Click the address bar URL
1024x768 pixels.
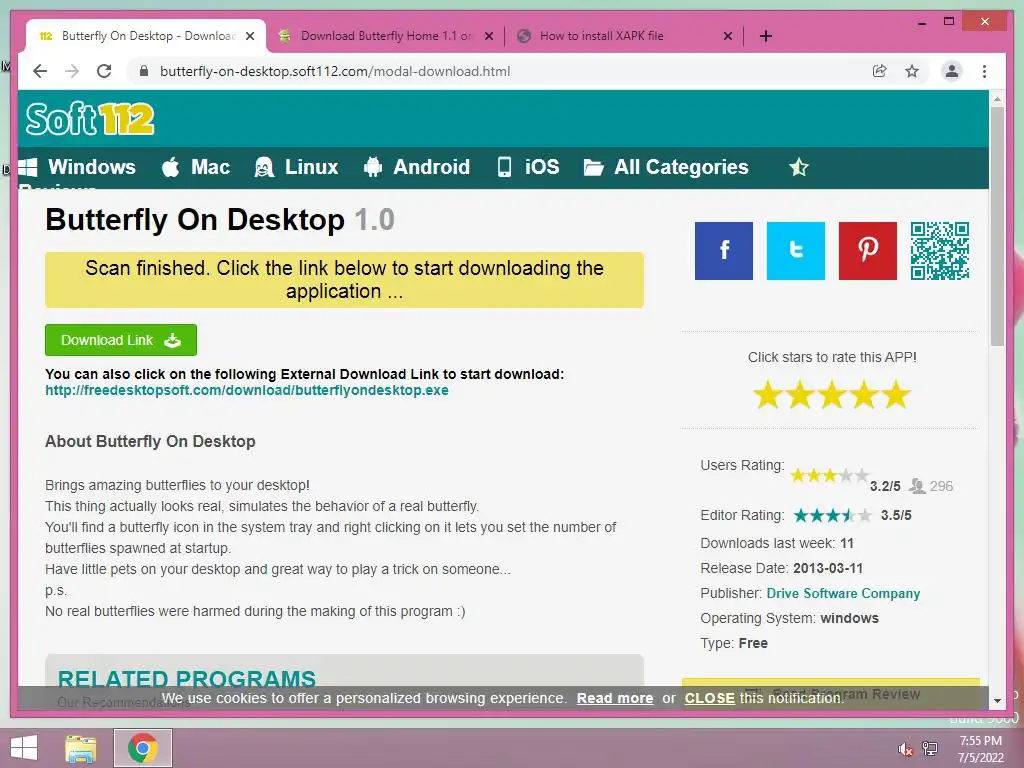click(335, 71)
